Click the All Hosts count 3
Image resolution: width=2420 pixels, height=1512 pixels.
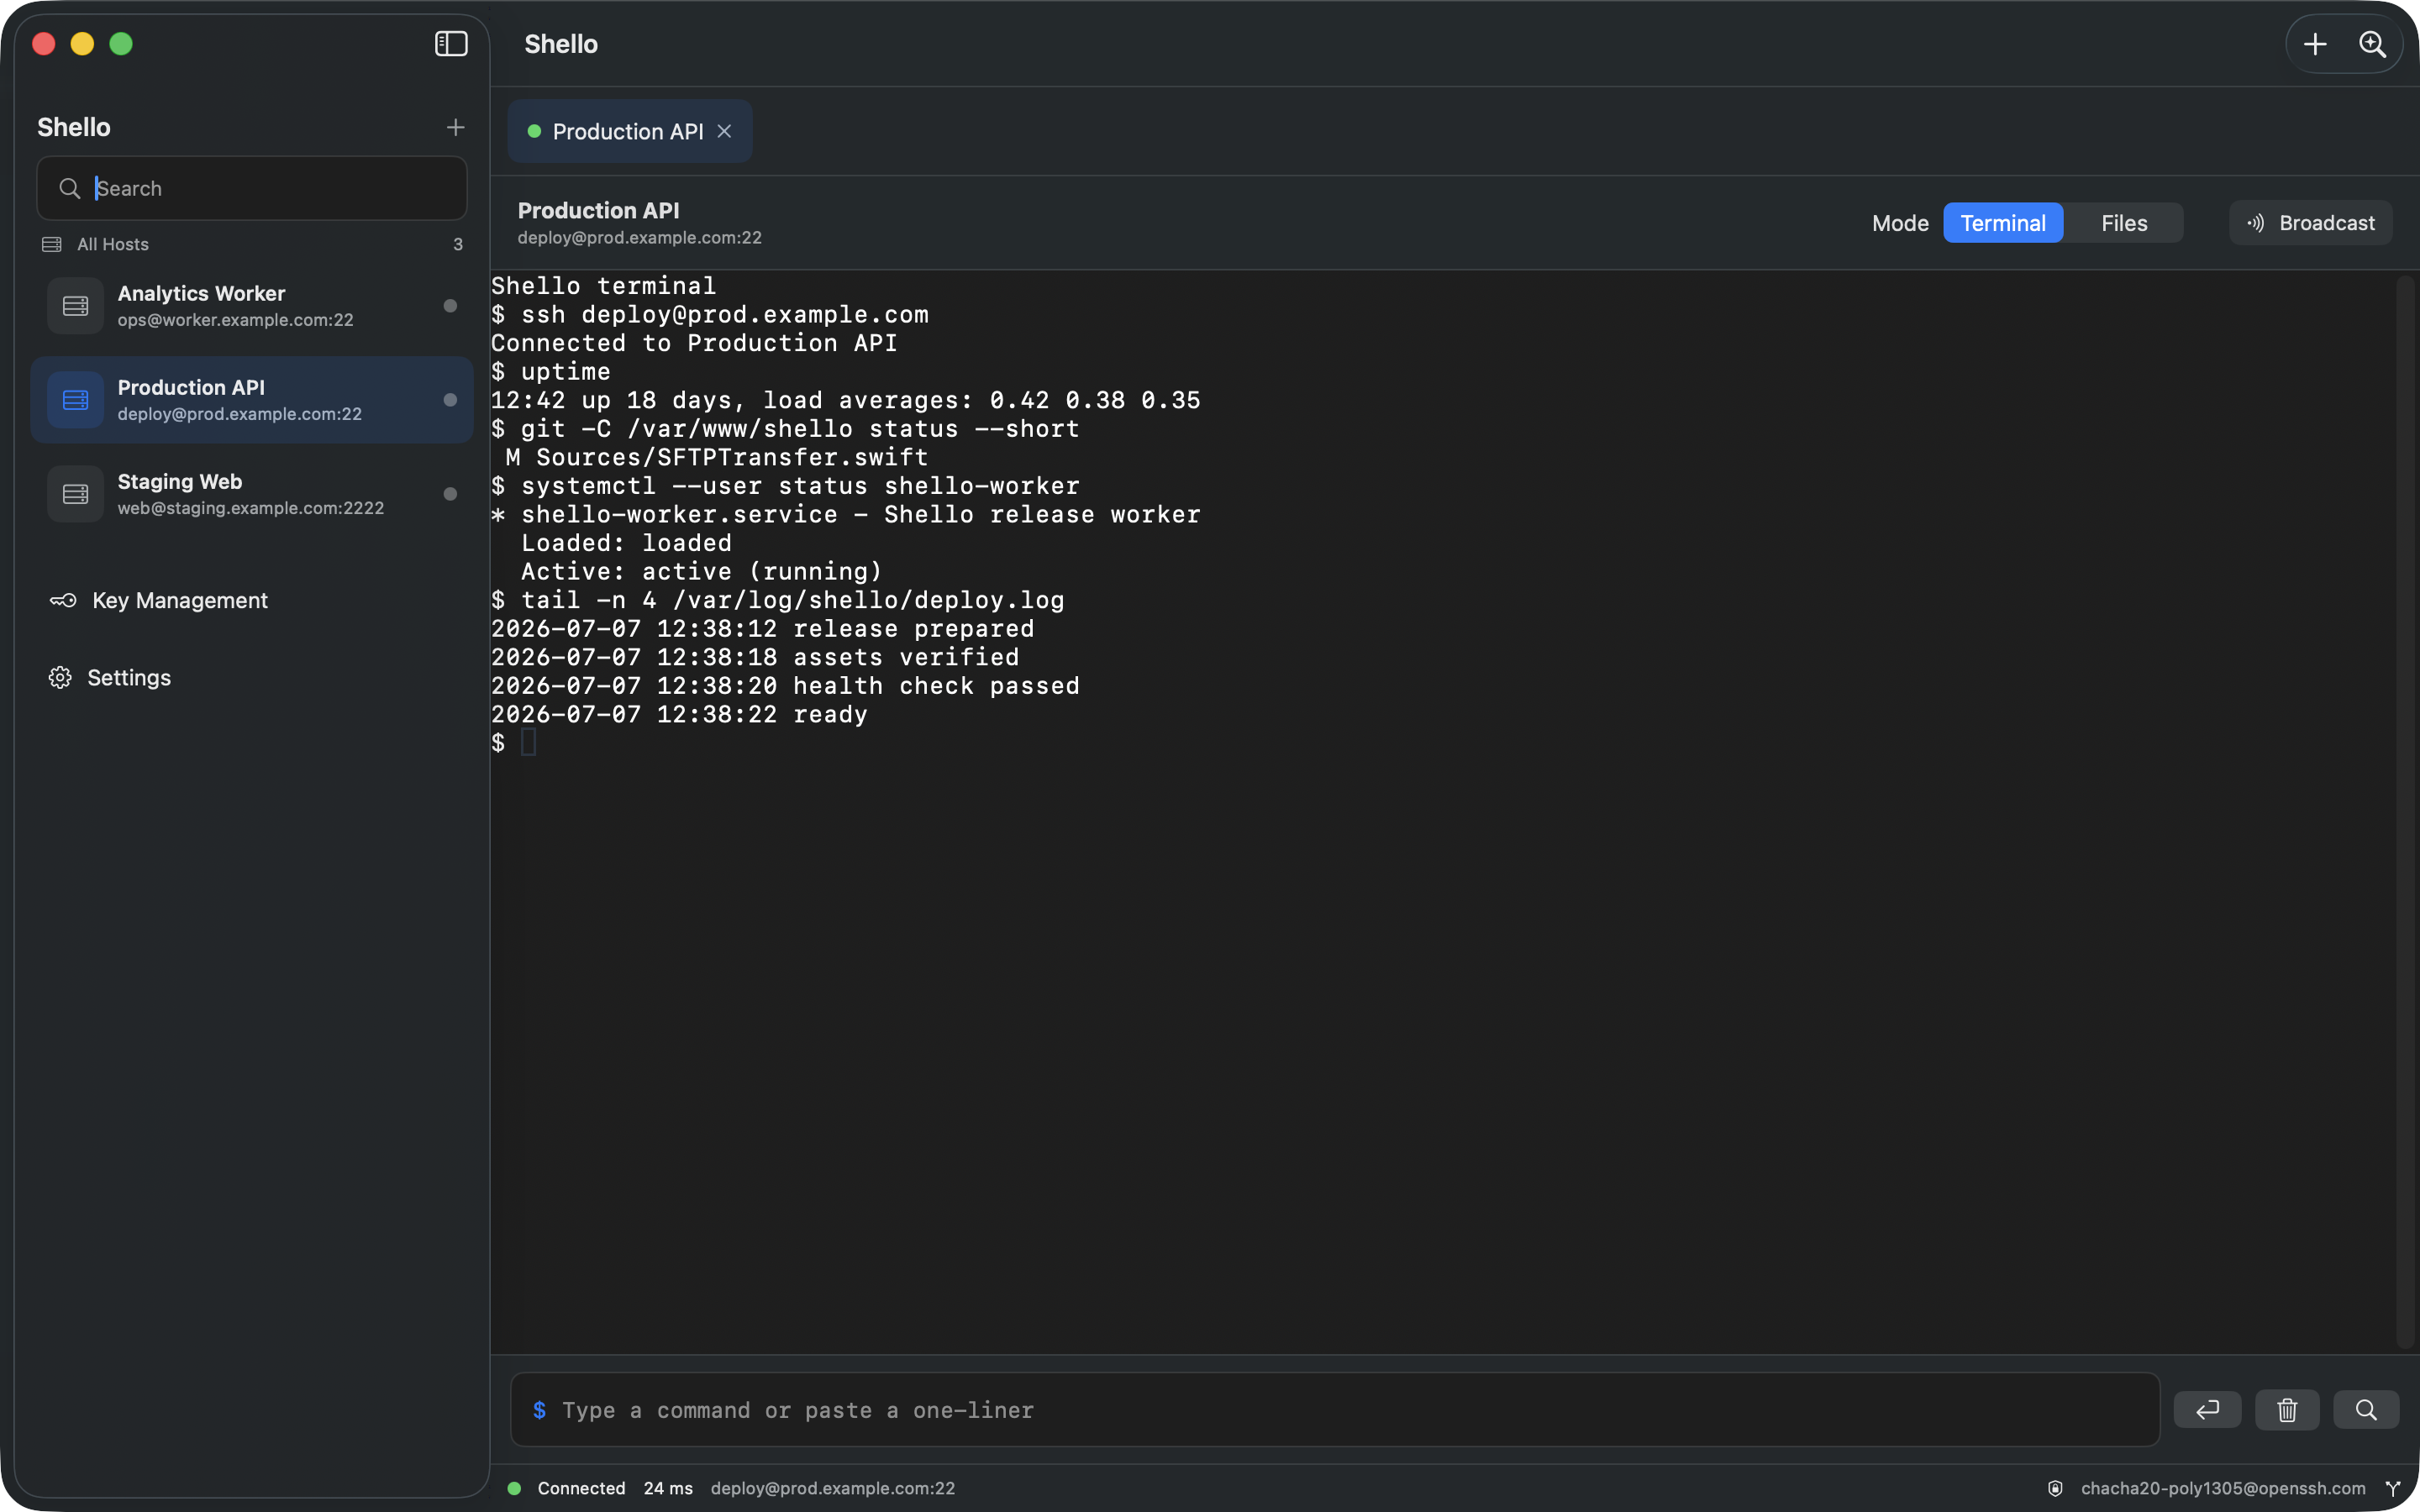click(x=458, y=244)
